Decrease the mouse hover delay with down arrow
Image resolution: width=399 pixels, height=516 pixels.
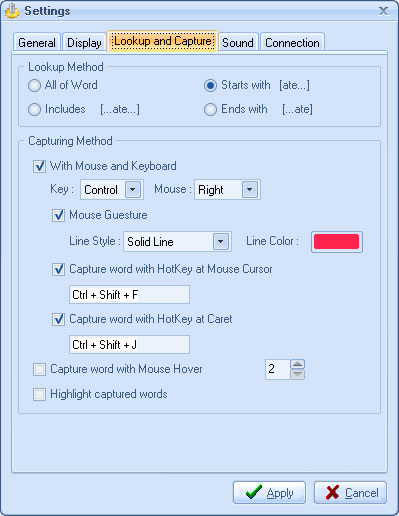click(x=297, y=374)
